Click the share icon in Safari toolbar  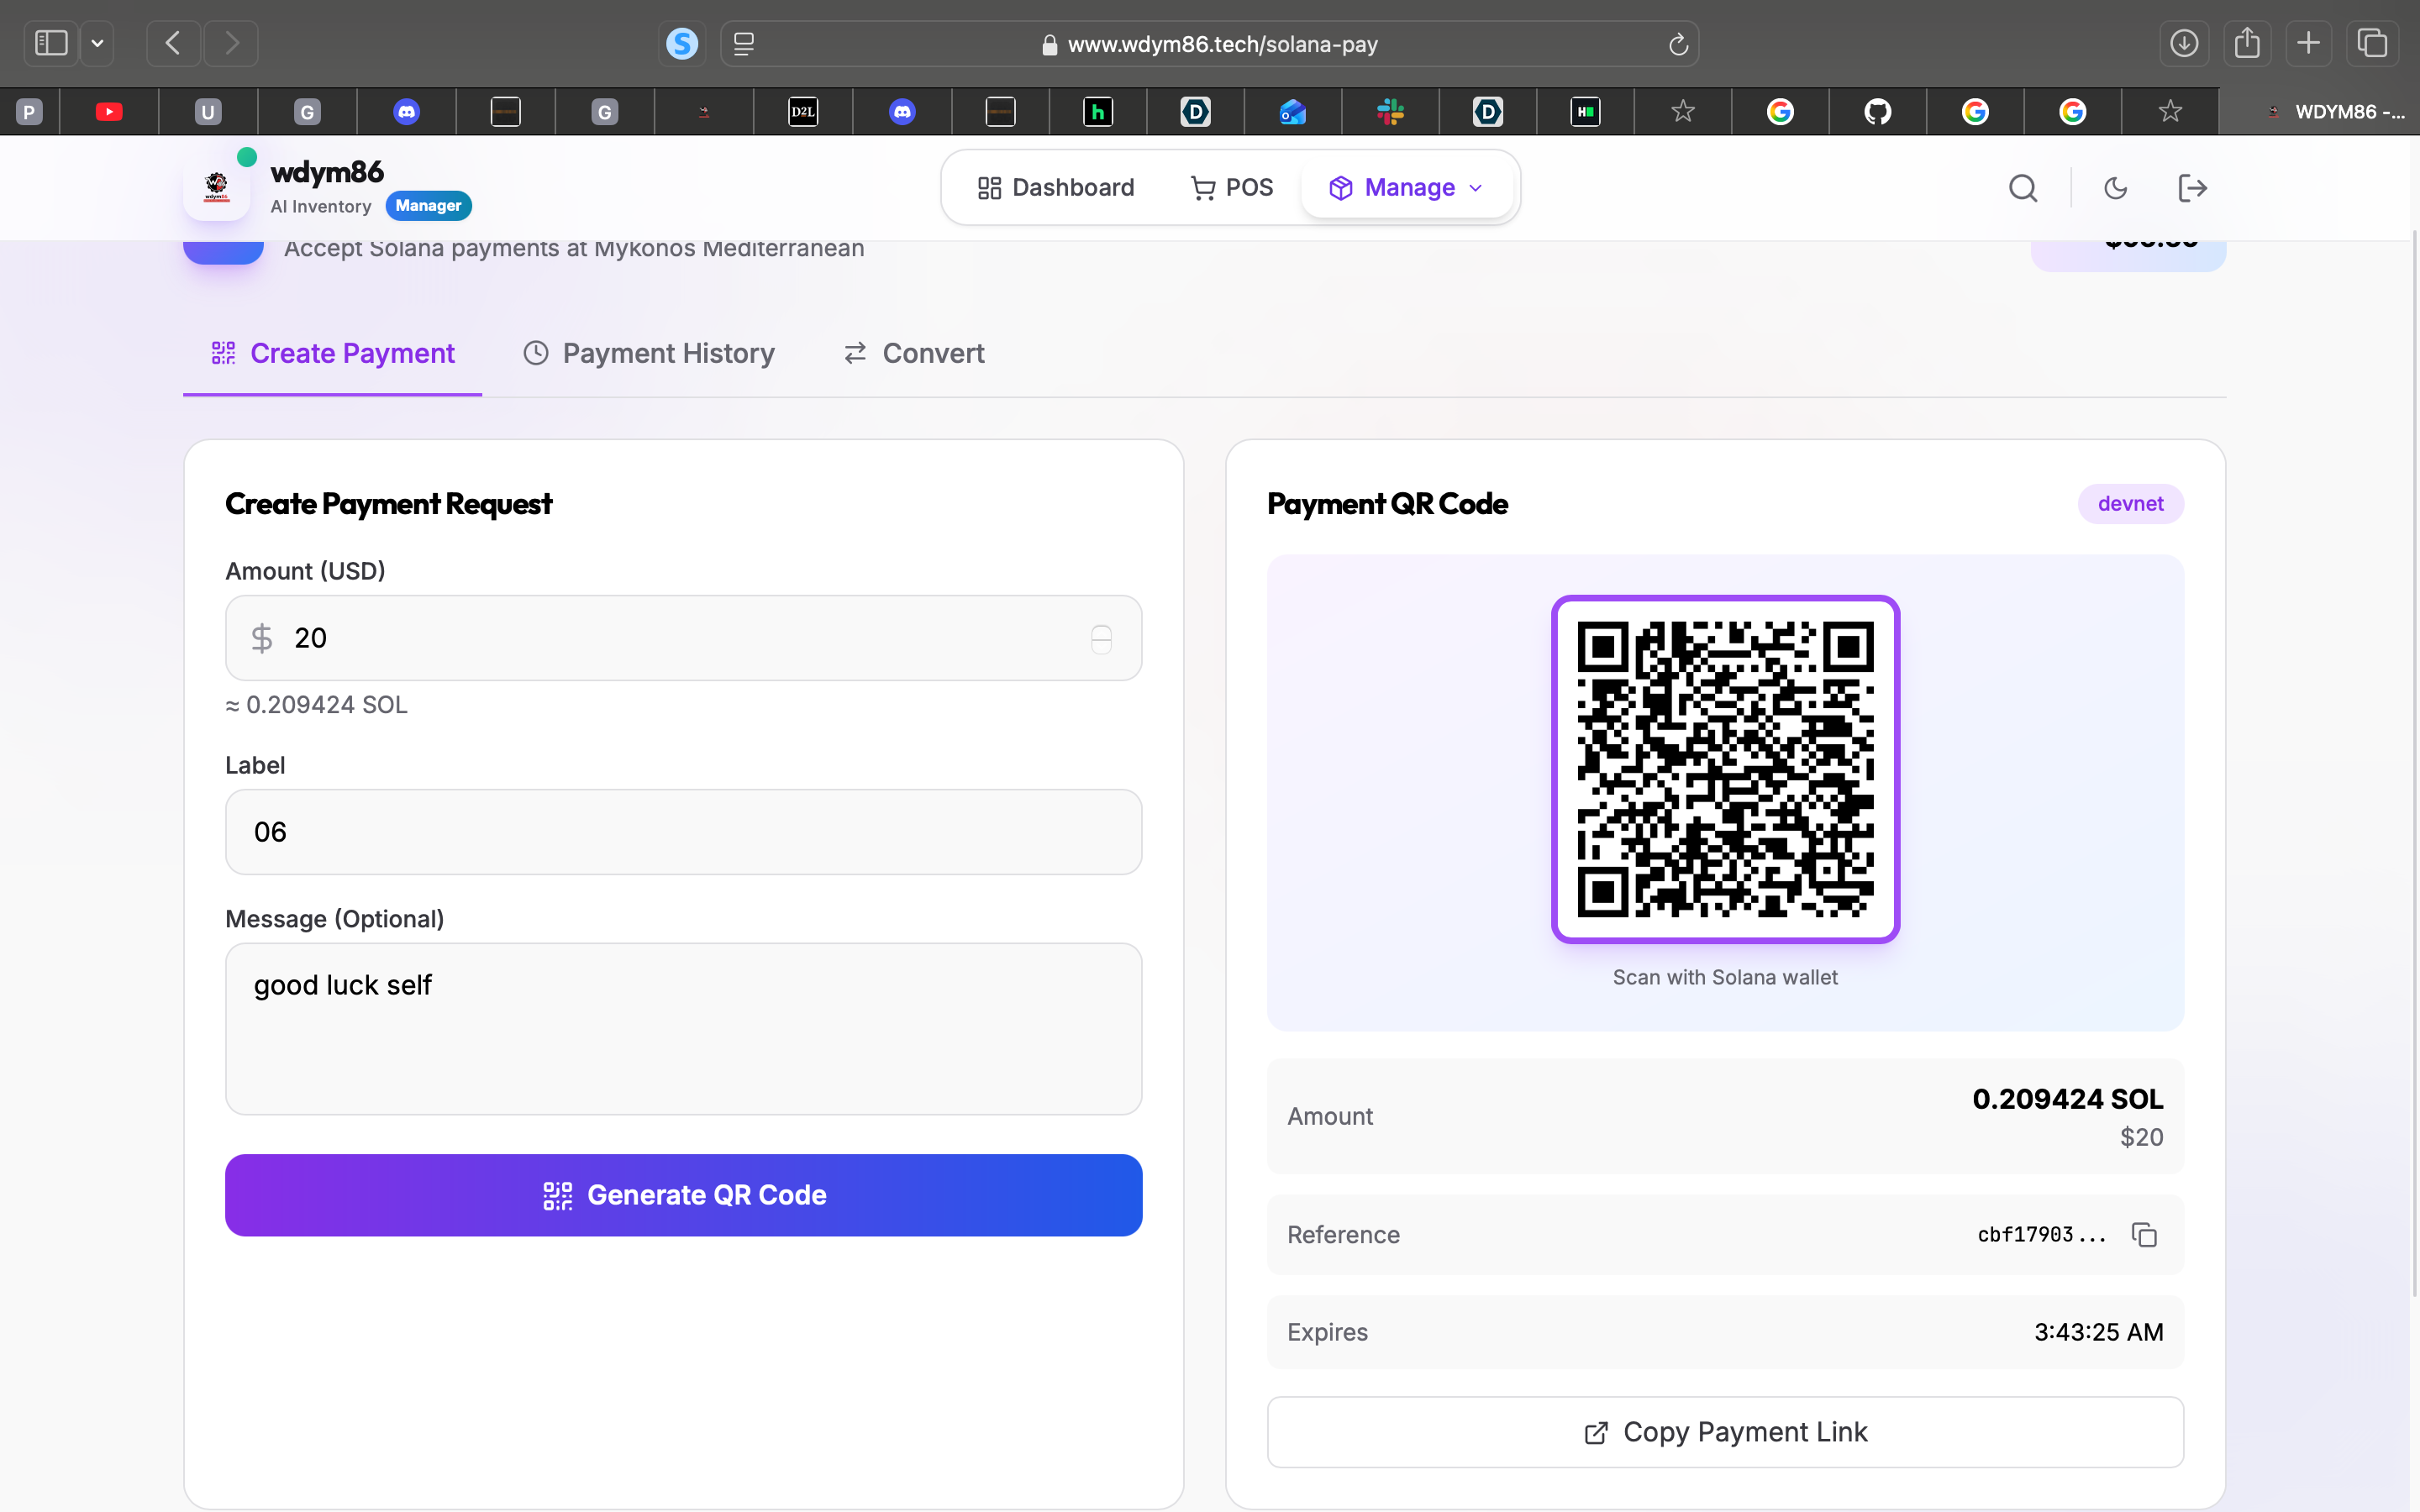(x=2247, y=44)
